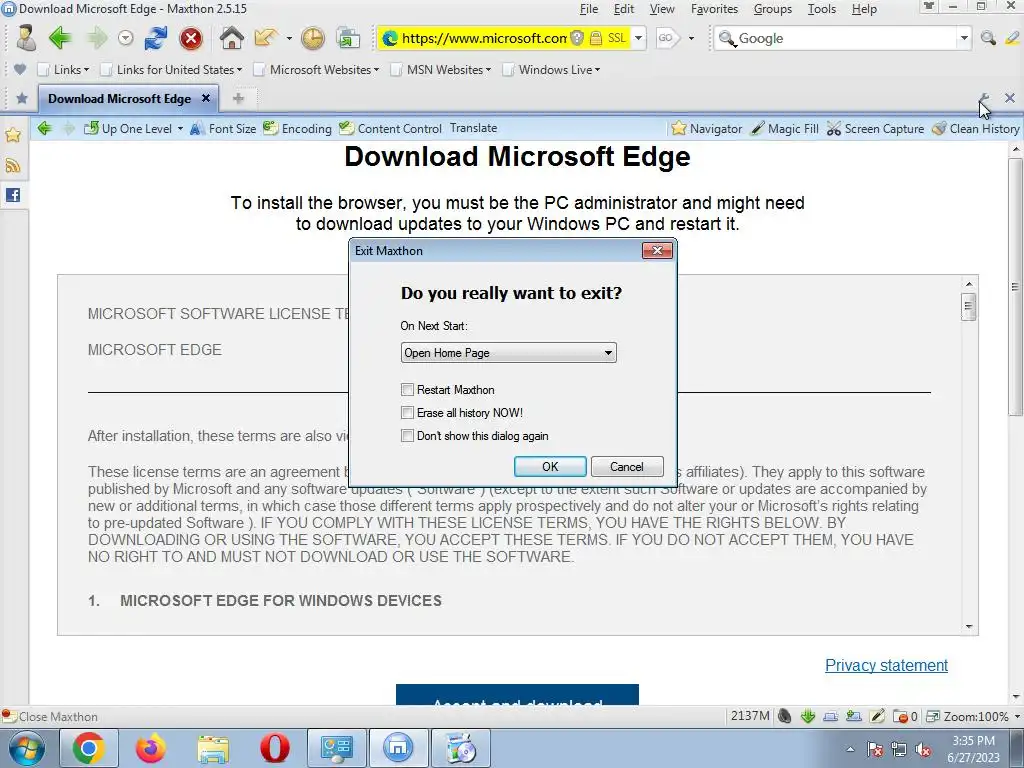Go back with the green Back arrow
Image resolution: width=1024 pixels, height=768 pixels.
[60, 38]
